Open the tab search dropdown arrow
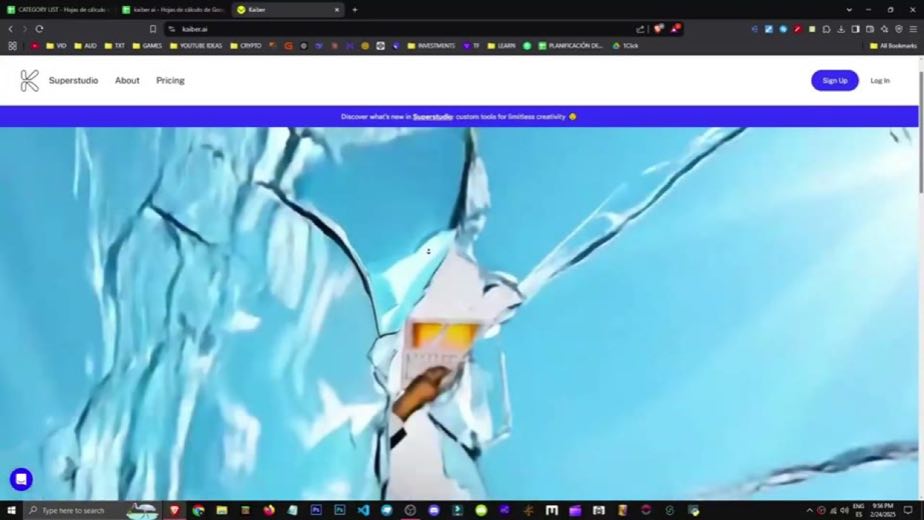 coord(849,10)
